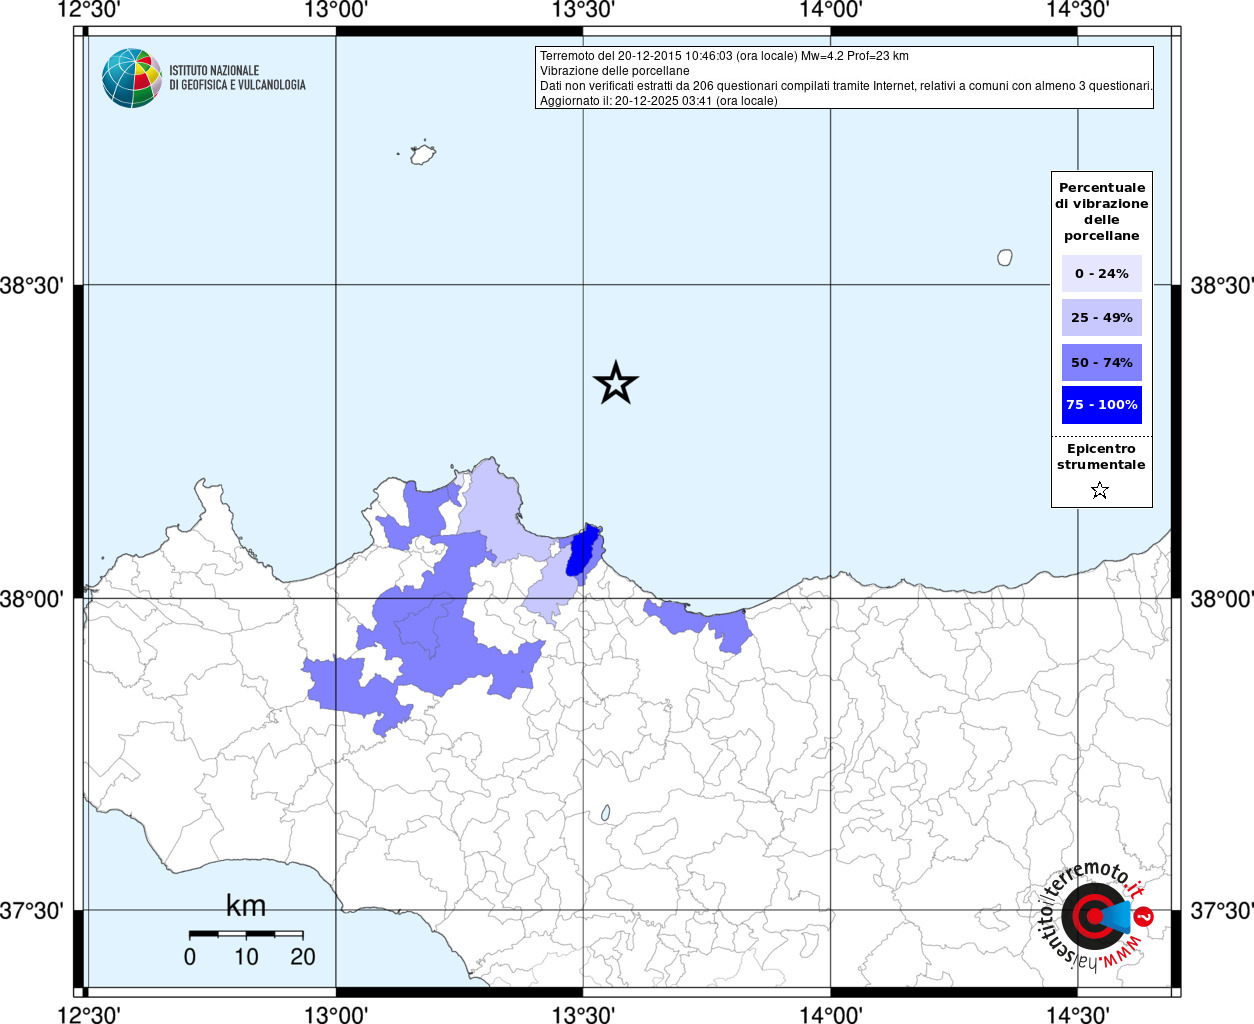
Task: Click the Epicentro strumentale legend label
Action: 1101,457
